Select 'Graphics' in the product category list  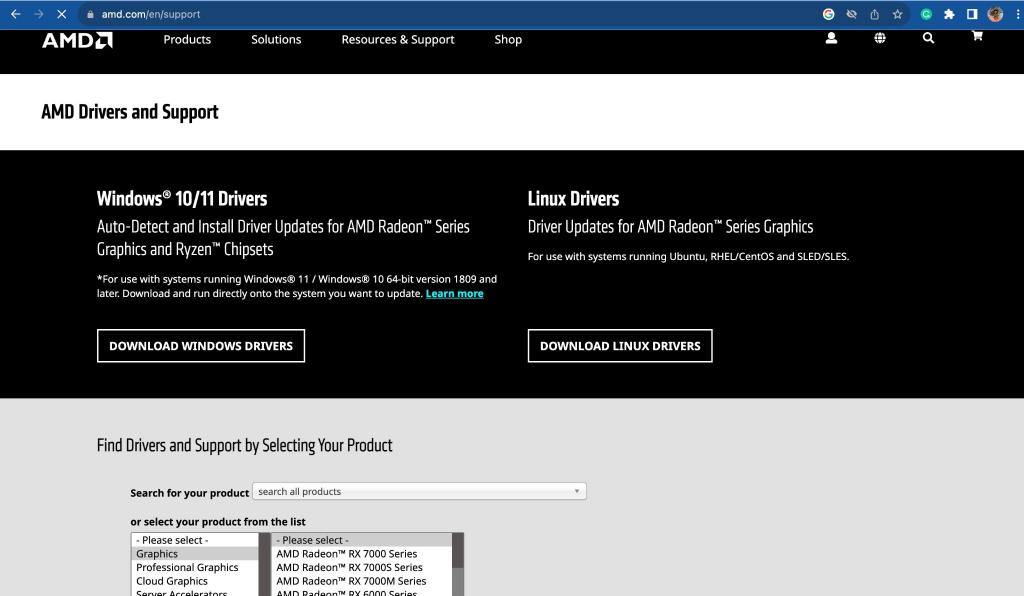(158, 553)
